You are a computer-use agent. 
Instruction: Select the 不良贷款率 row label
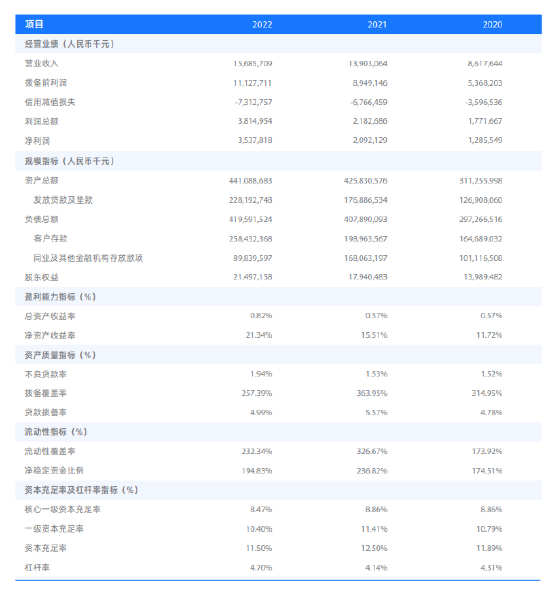pyautogui.click(x=45, y=375)
